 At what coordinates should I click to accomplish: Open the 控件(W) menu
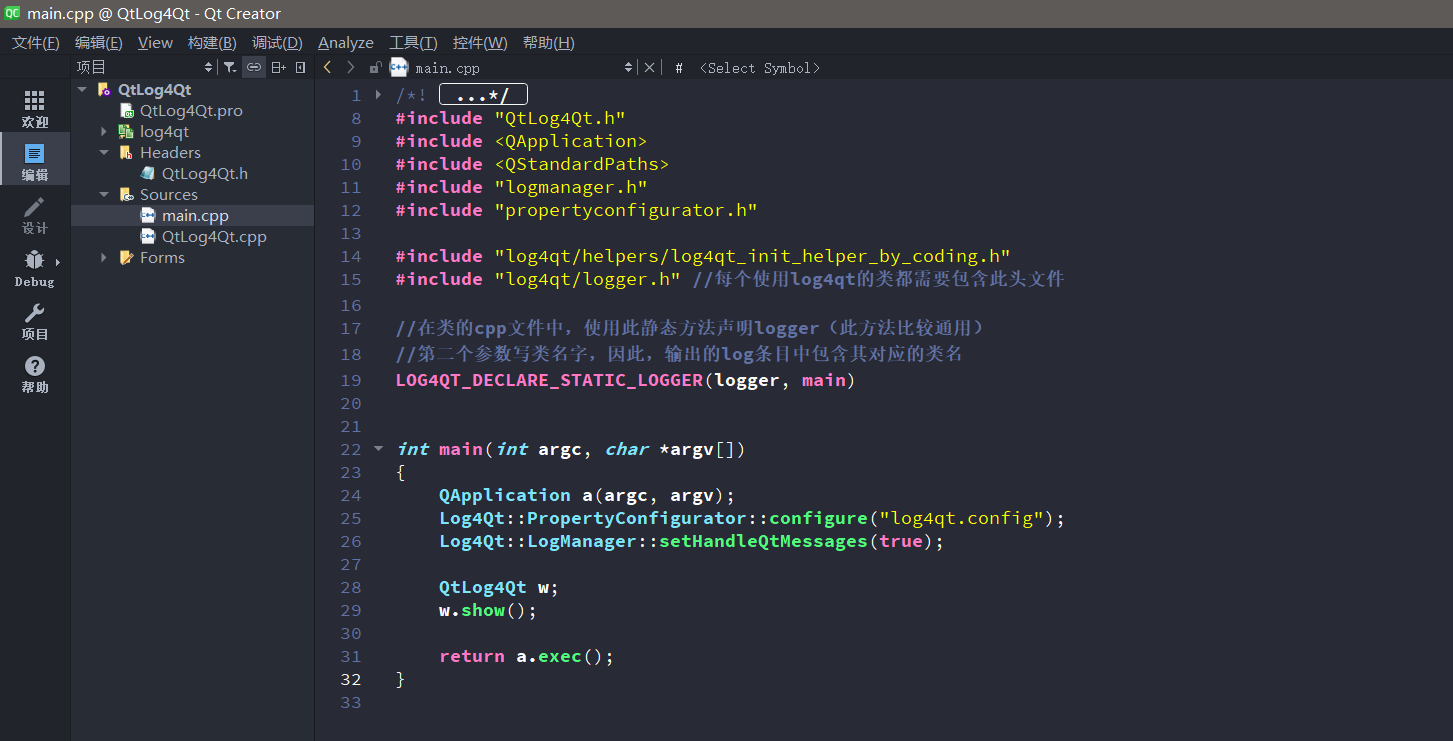[480, 42]
